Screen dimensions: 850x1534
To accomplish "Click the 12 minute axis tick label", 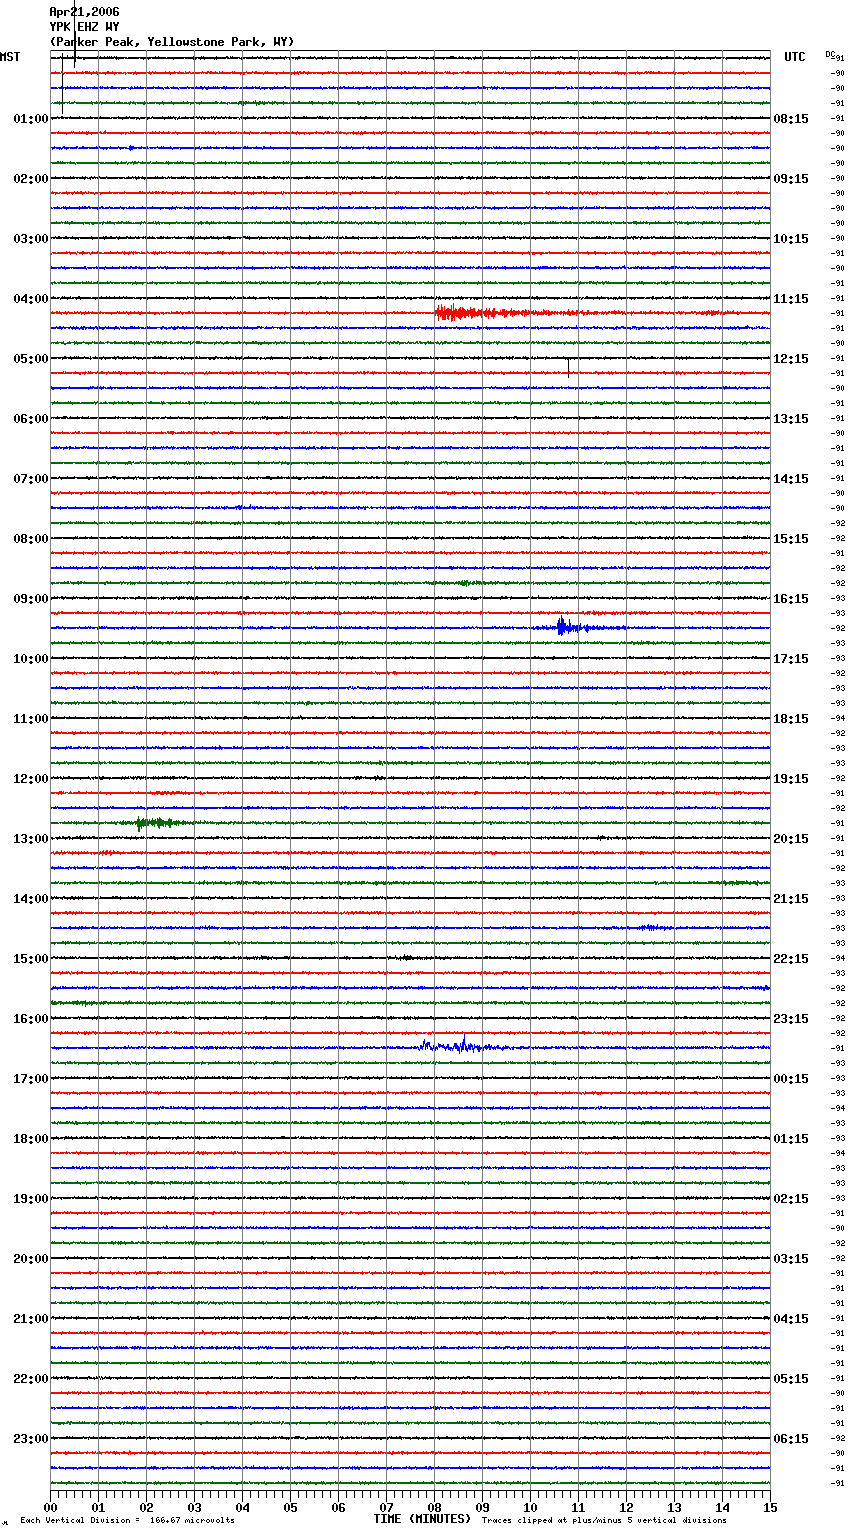I will (x=626, y=1507).
